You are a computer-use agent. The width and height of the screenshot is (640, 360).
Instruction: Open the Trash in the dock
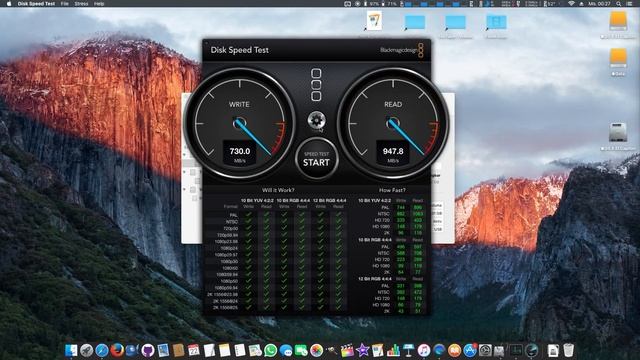click(569, 350)
